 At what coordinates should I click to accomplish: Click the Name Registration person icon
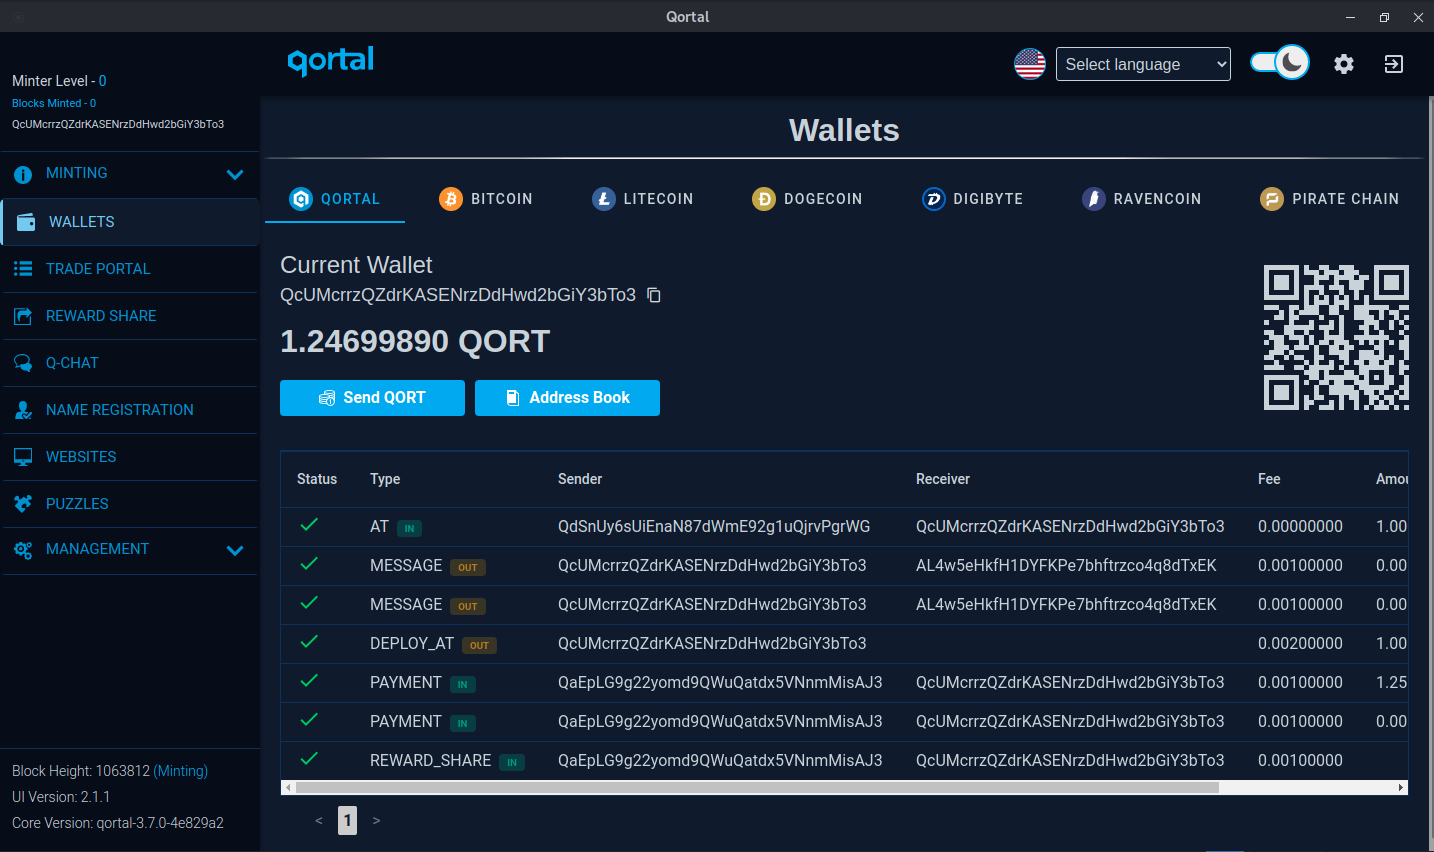pos(23,410)
